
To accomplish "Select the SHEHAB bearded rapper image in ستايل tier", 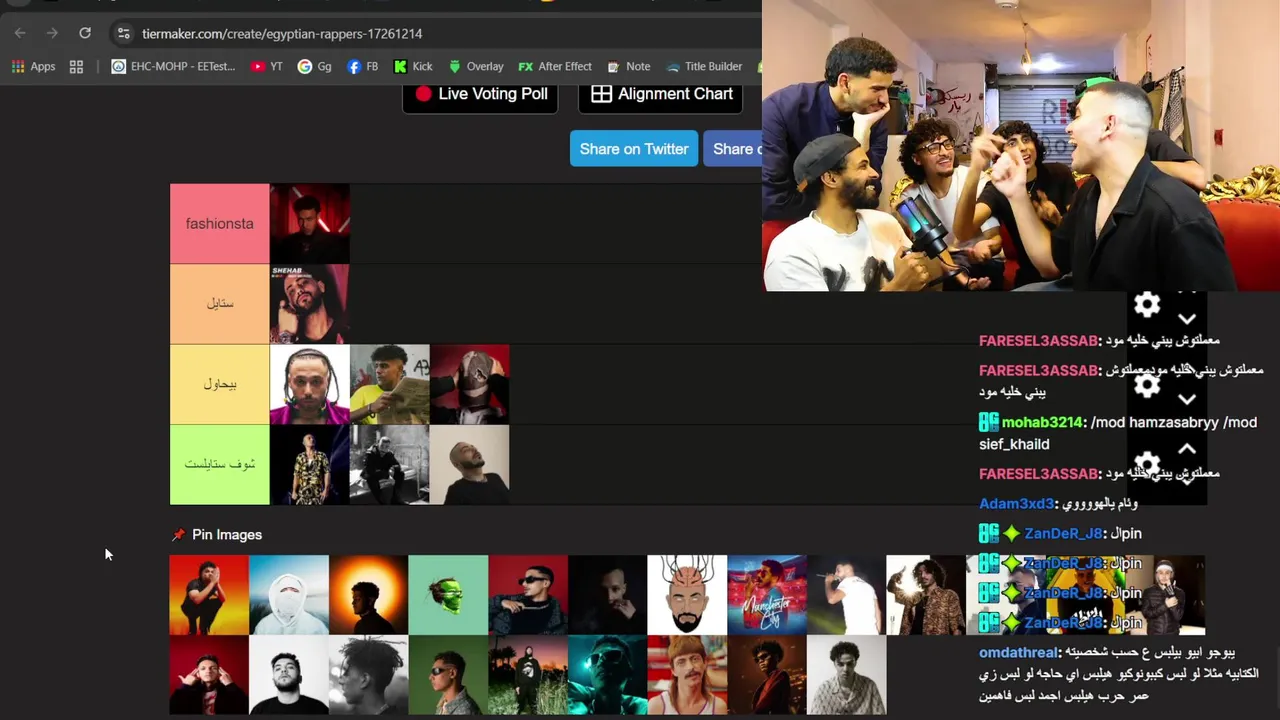I will 310,304.
